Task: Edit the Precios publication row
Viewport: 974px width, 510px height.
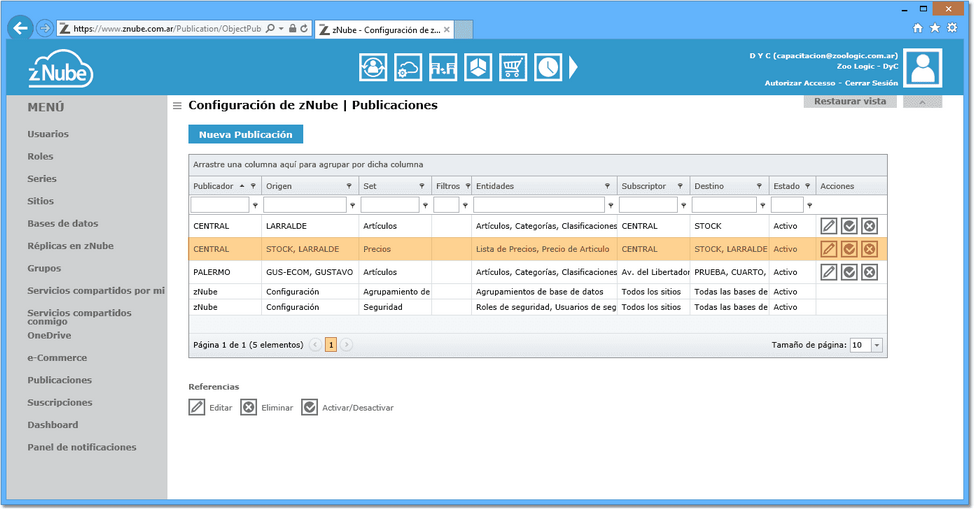Action: click(x=829, y=249)
